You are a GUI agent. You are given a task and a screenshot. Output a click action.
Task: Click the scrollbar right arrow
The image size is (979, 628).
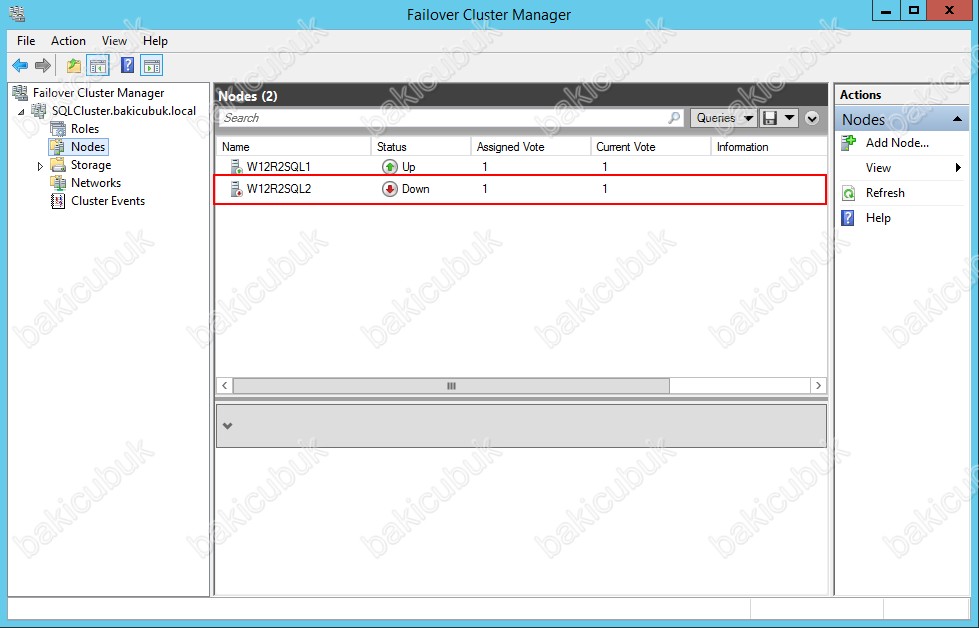(x=819, y=386)
